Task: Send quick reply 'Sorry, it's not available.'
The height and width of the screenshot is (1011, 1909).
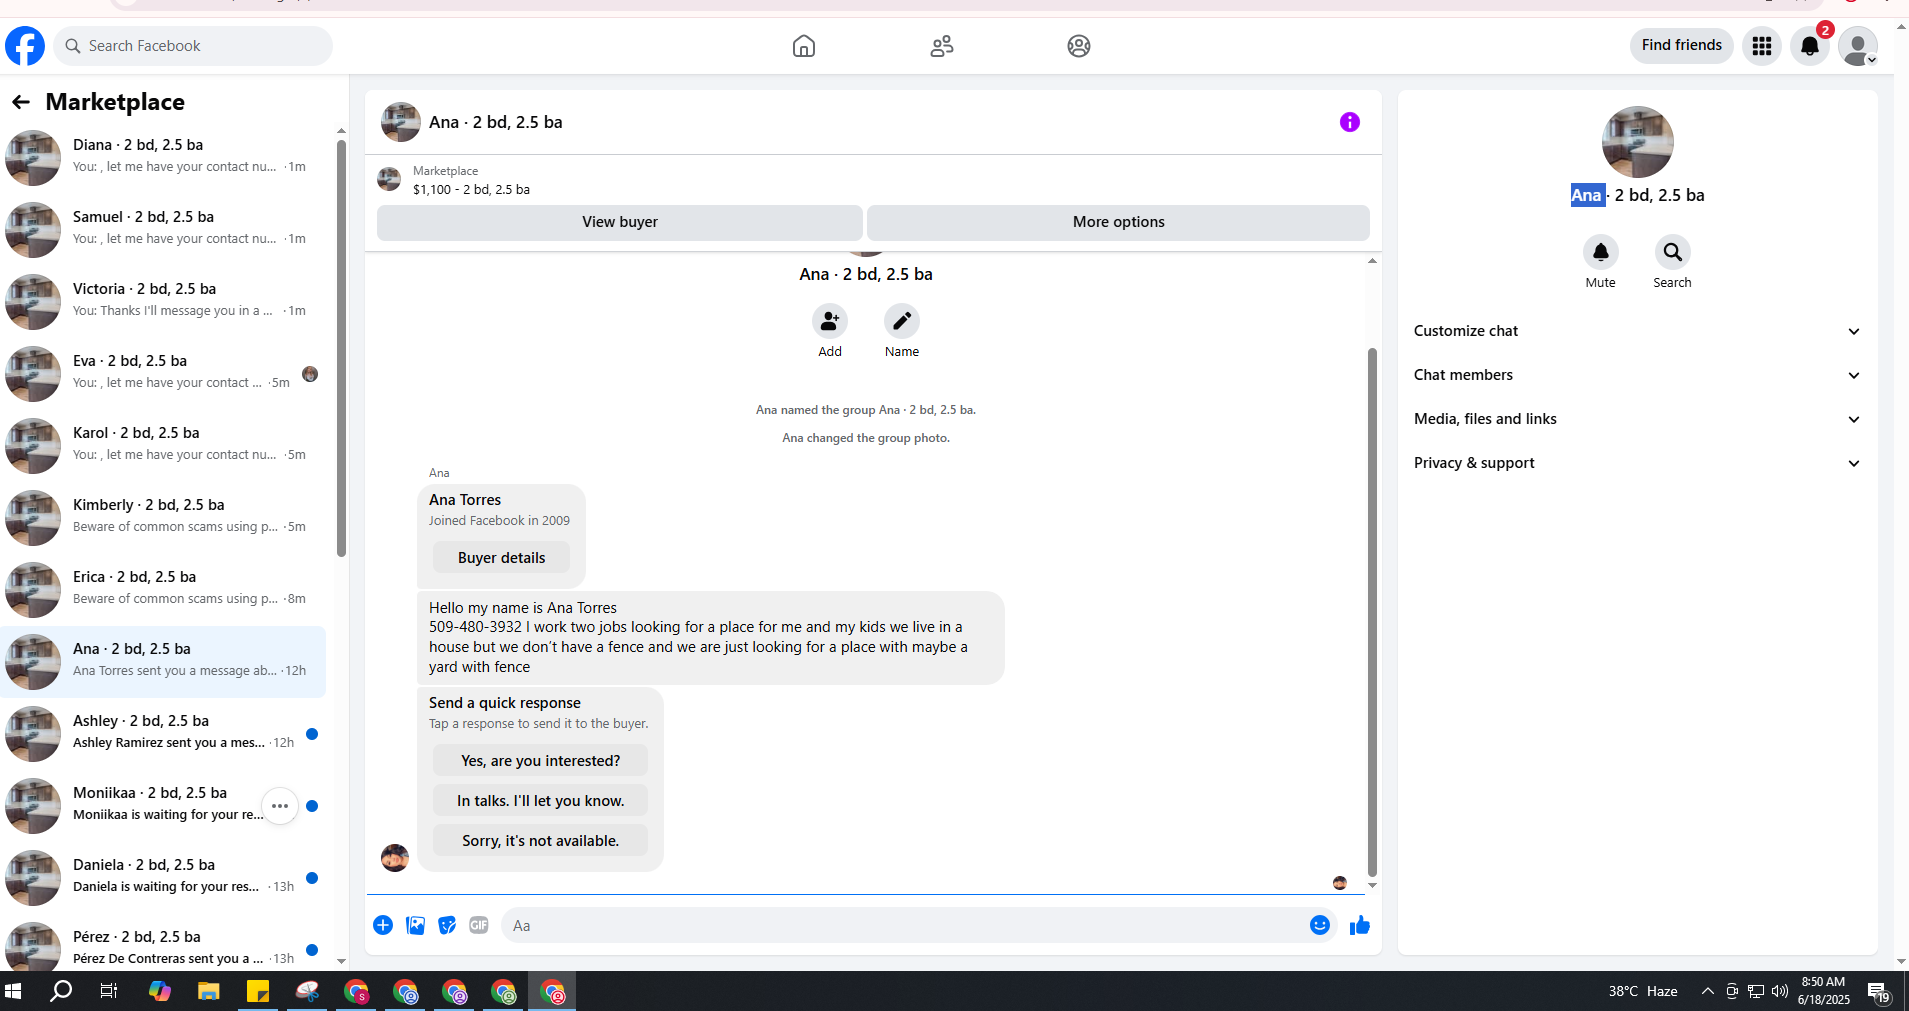Action: point(540,841)
